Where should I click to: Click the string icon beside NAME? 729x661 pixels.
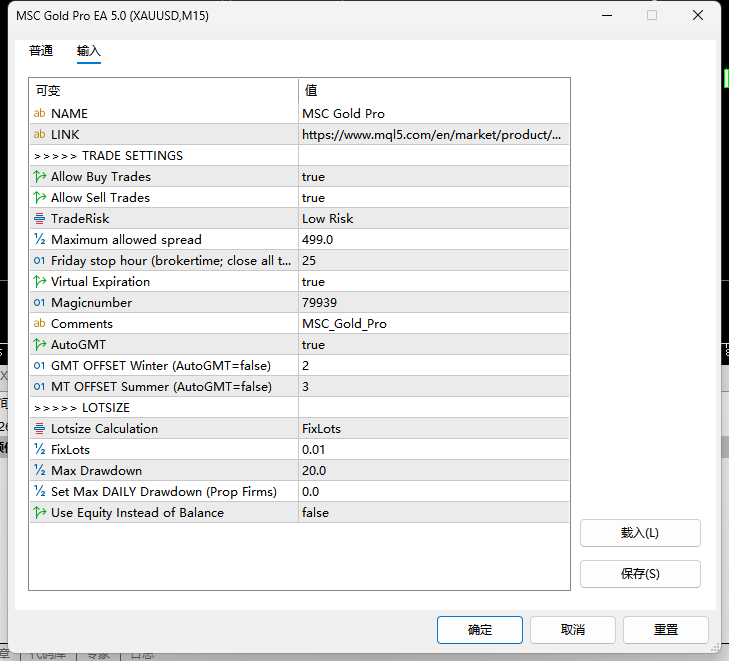(x=40, y=113)
